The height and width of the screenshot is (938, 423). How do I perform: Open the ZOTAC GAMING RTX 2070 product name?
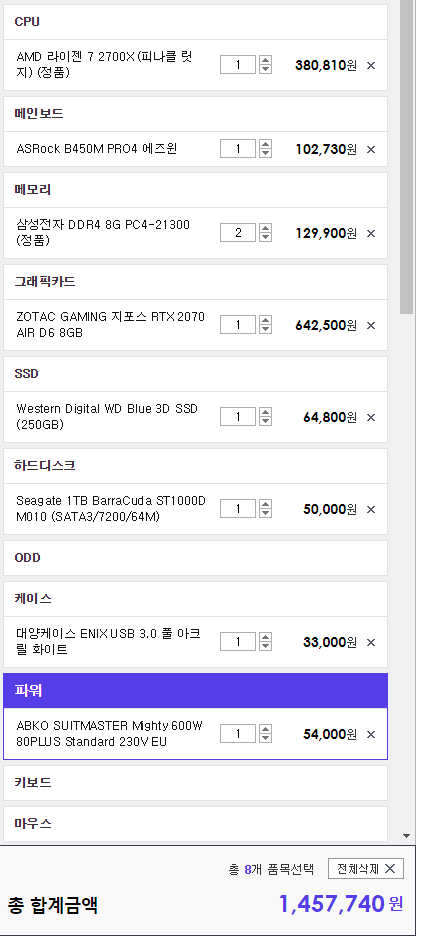point(110,325)
